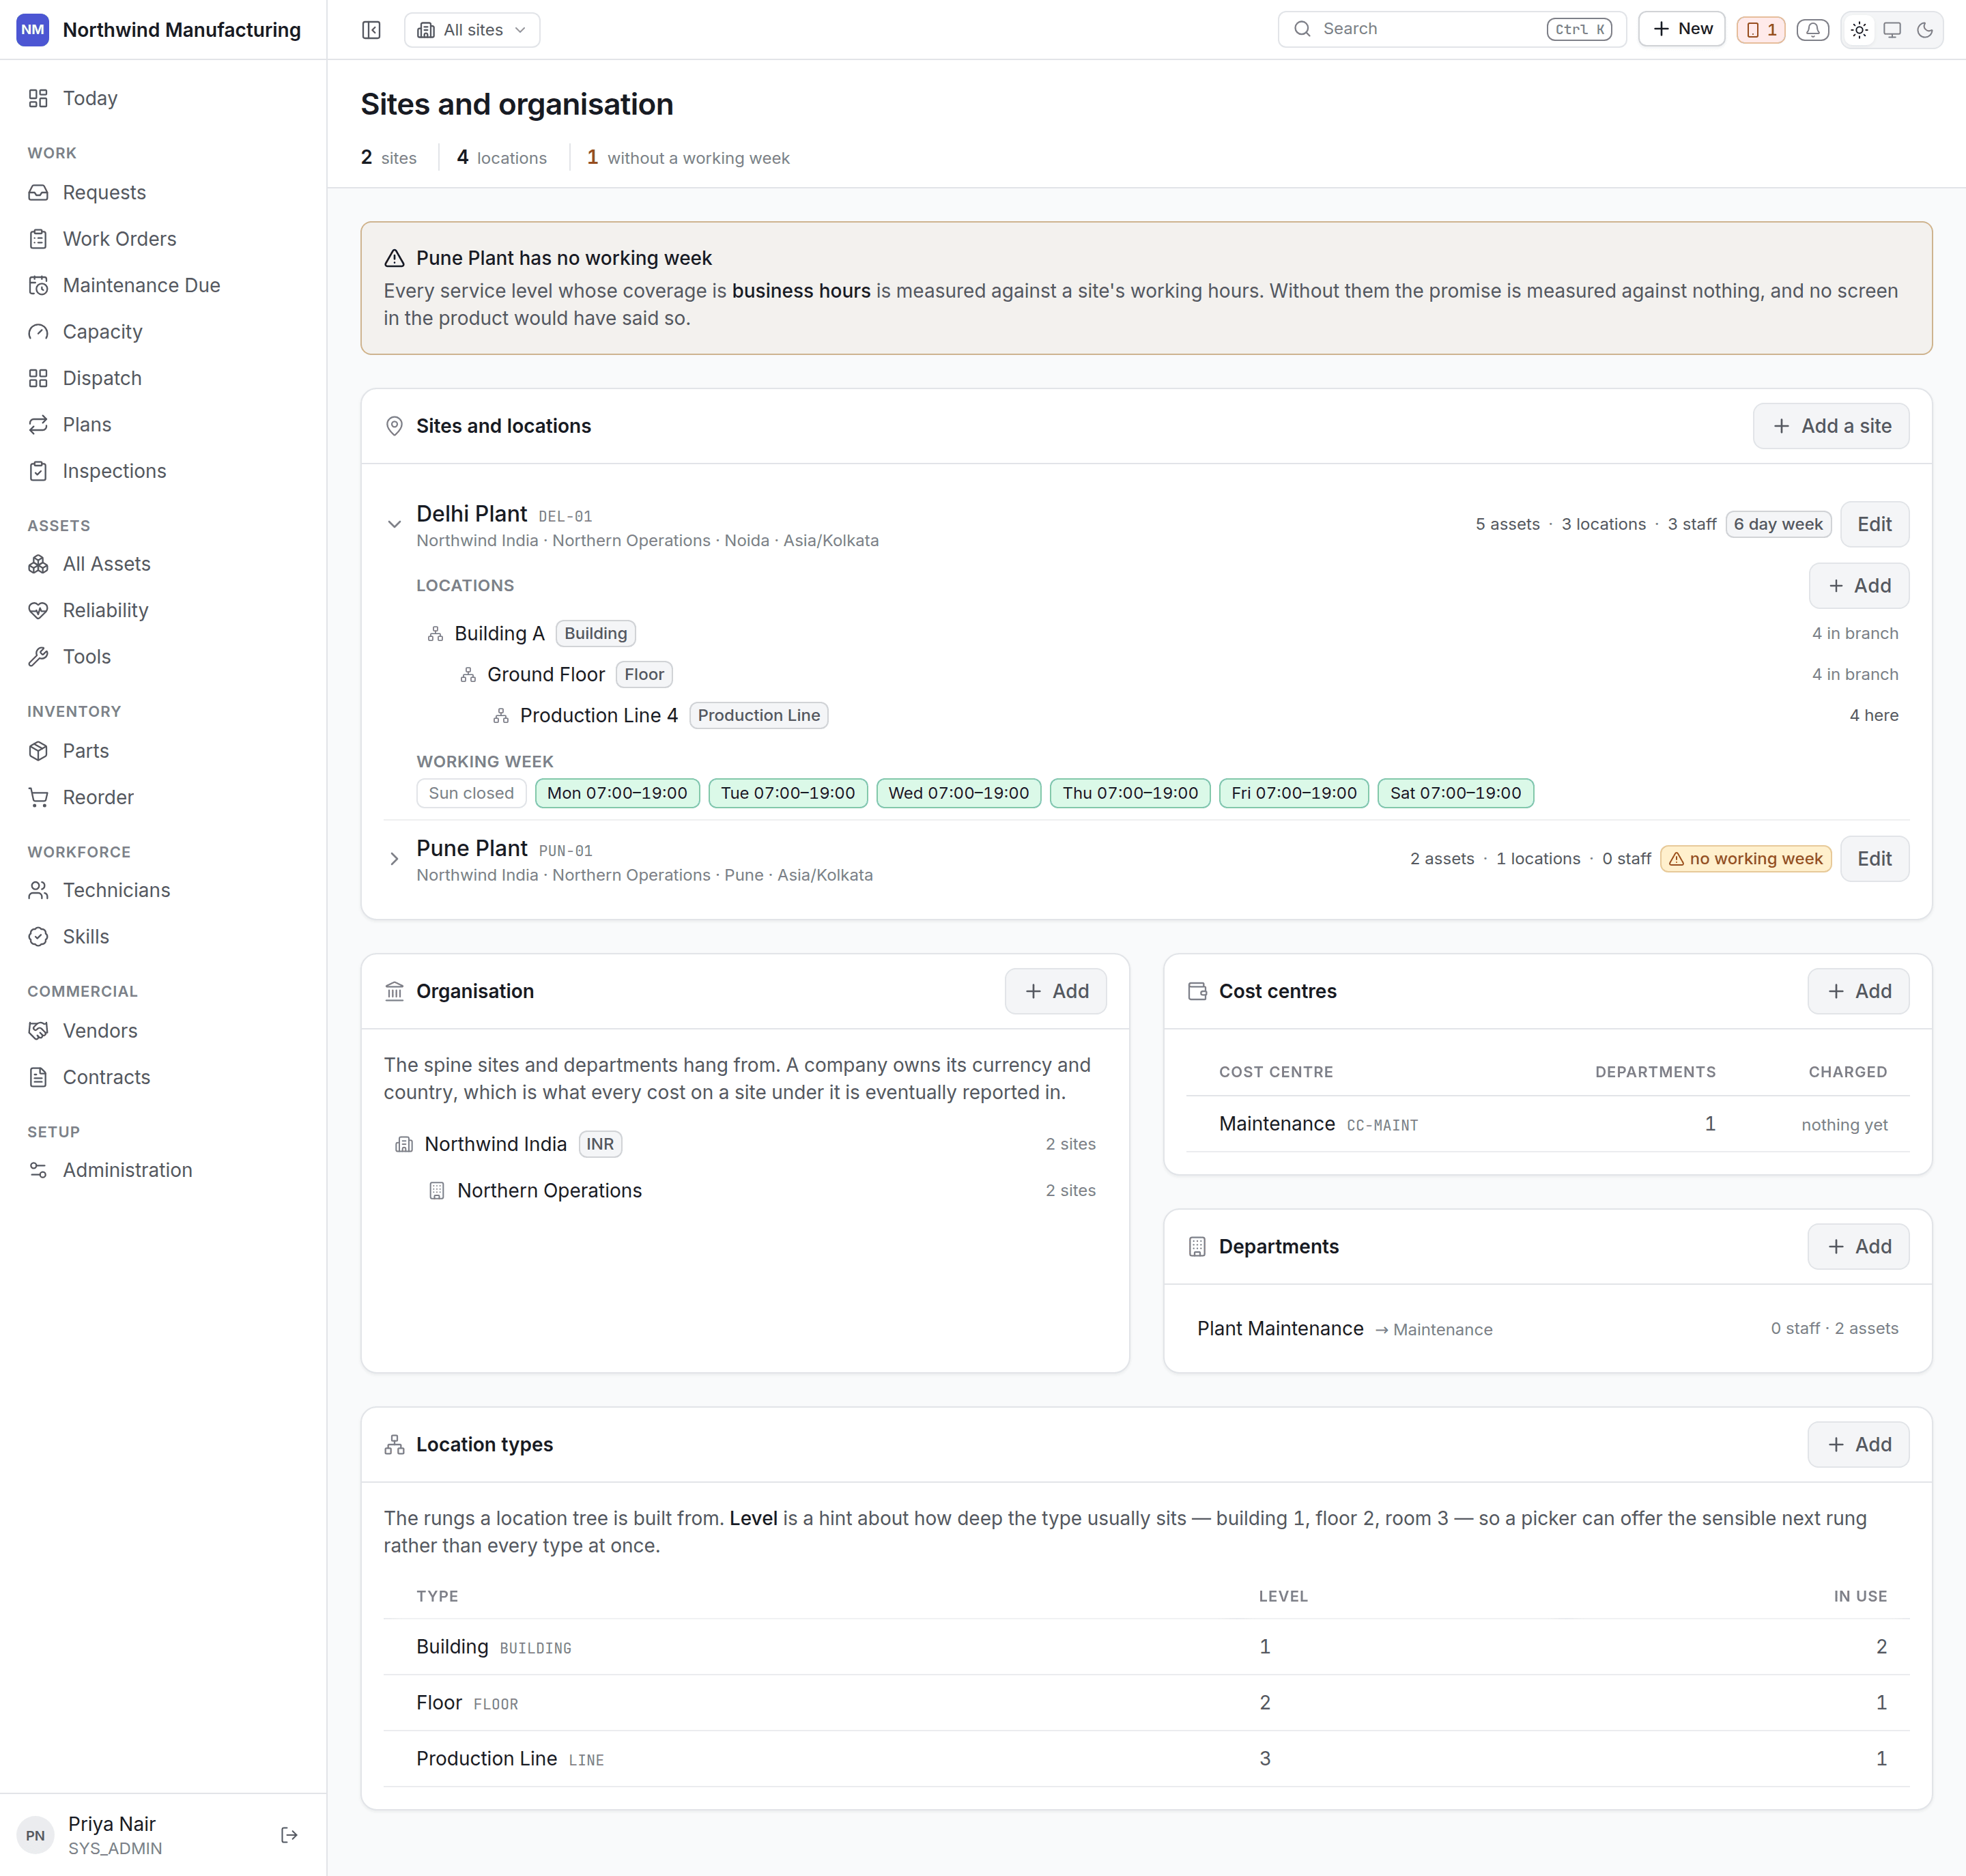Click the 6 day week badge

point(1778,524)
